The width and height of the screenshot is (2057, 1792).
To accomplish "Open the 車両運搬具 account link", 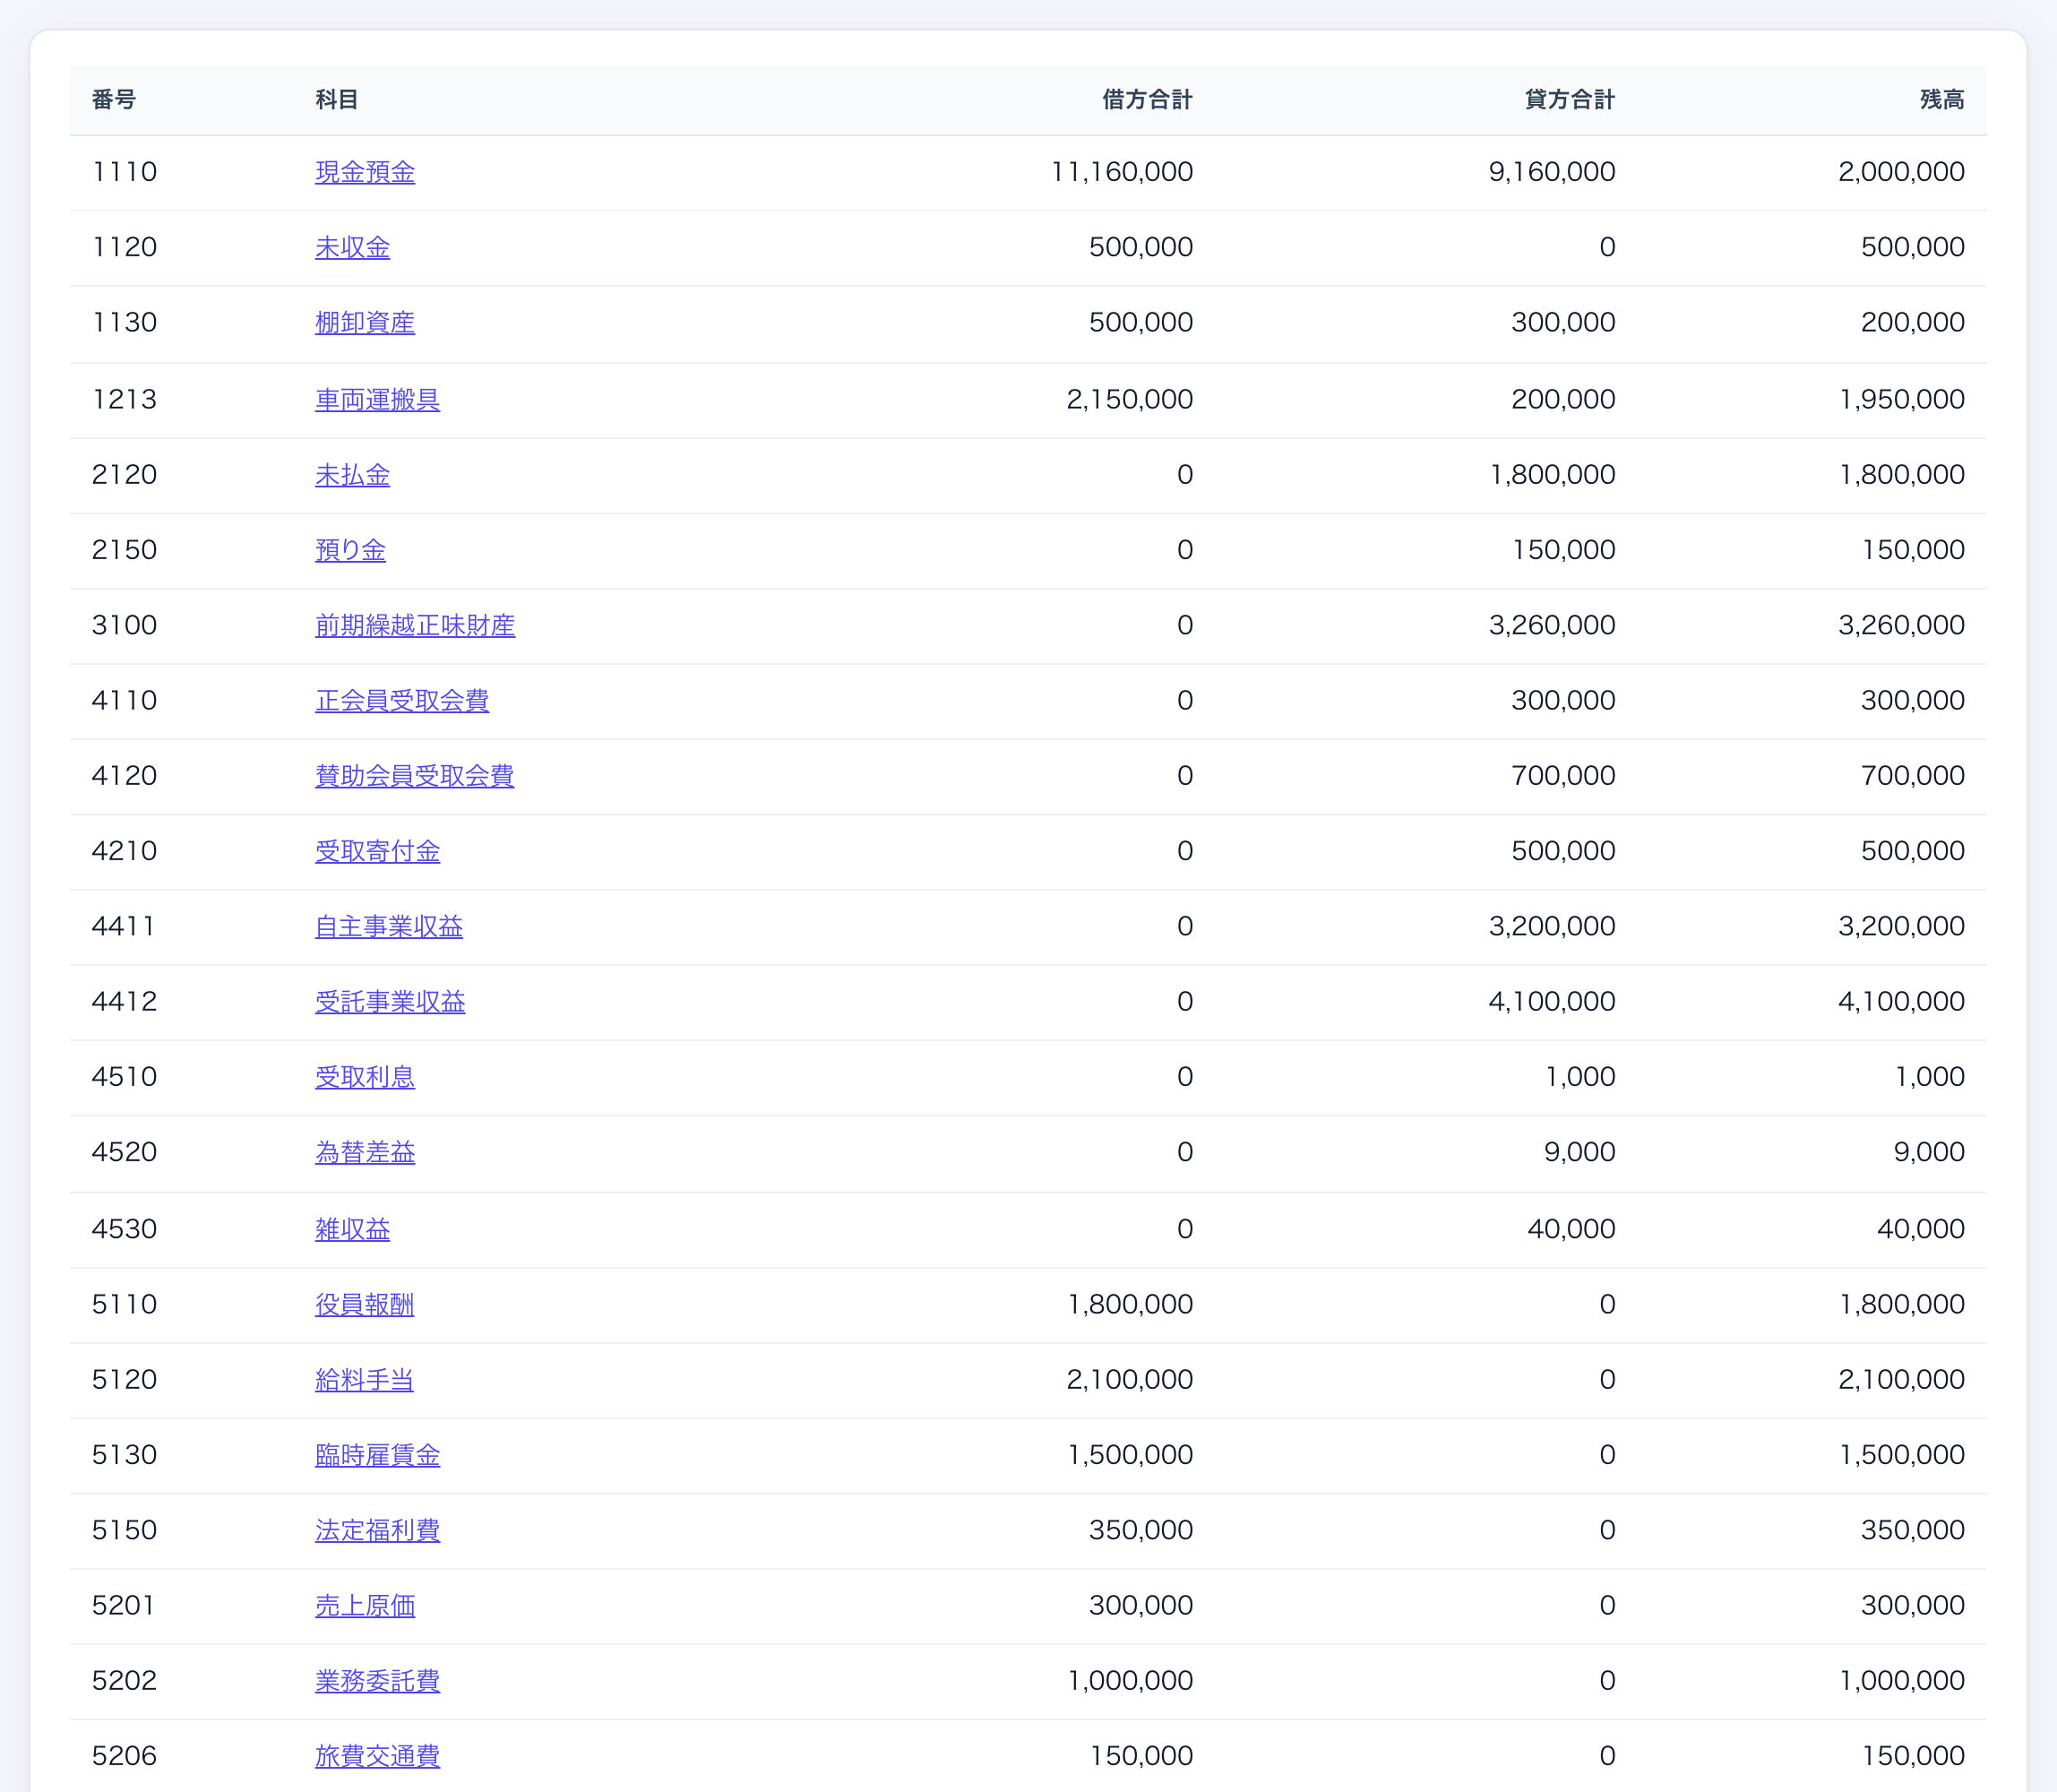I will 377,399.
